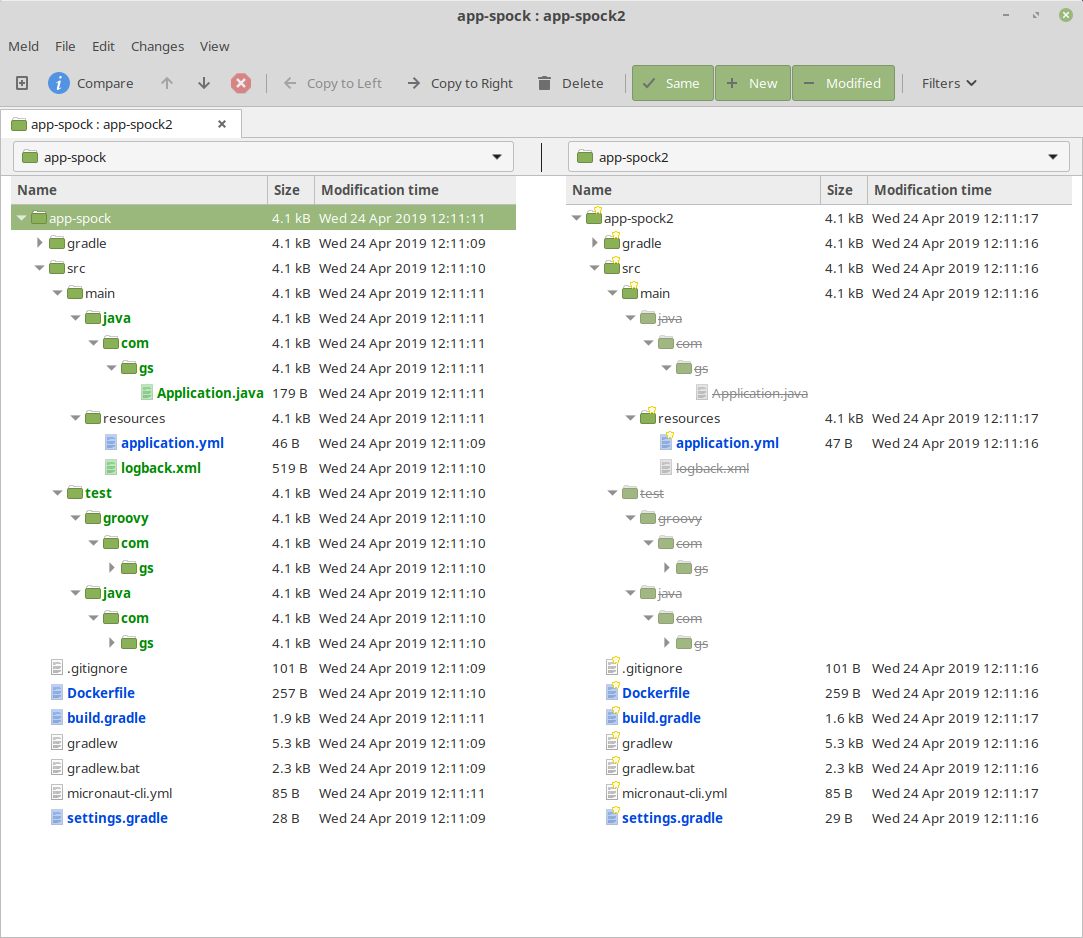Select build.gradle in the left pane

coord(107,718)
